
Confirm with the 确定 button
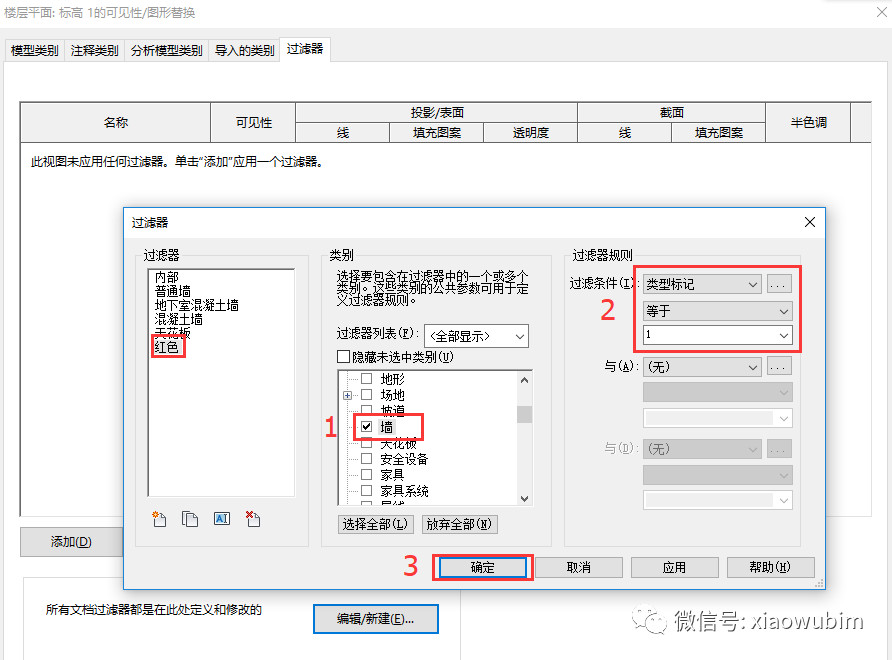[482, 567]
